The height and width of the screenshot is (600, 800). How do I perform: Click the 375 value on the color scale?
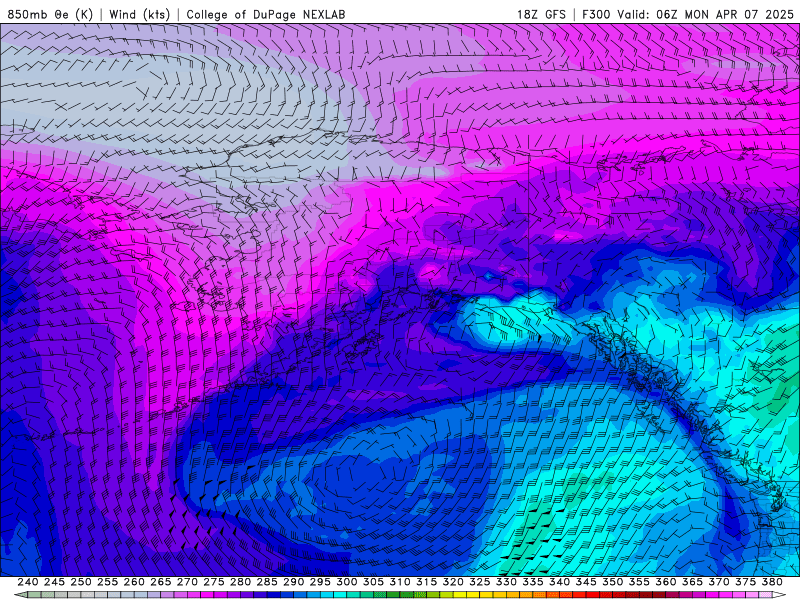[745, 582]
